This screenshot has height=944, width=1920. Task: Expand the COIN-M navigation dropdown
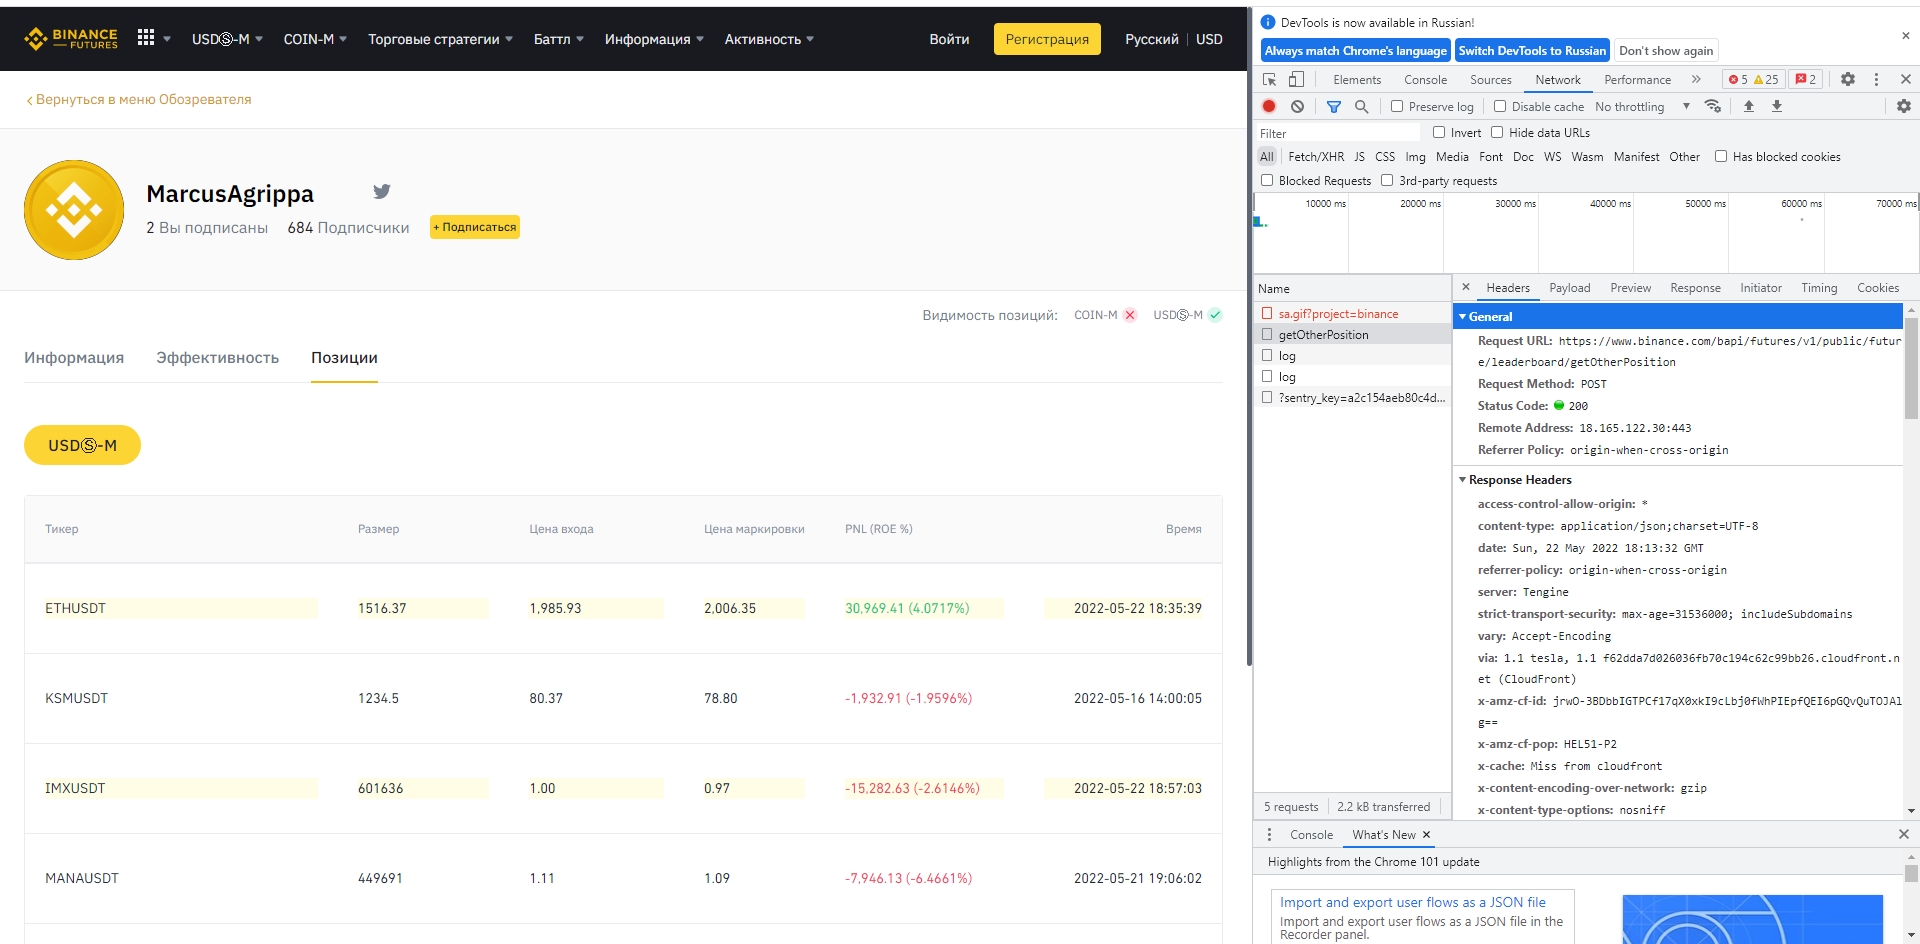coord(315,39)
